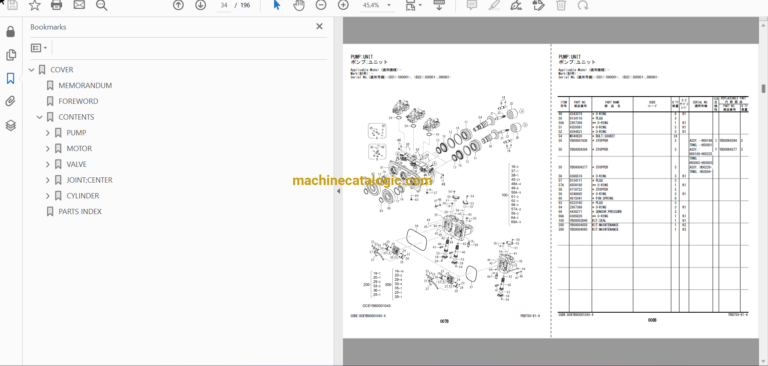Select the highlight text pen icon
The height and width of the screenshot is (366, 768).
[494, 5]
